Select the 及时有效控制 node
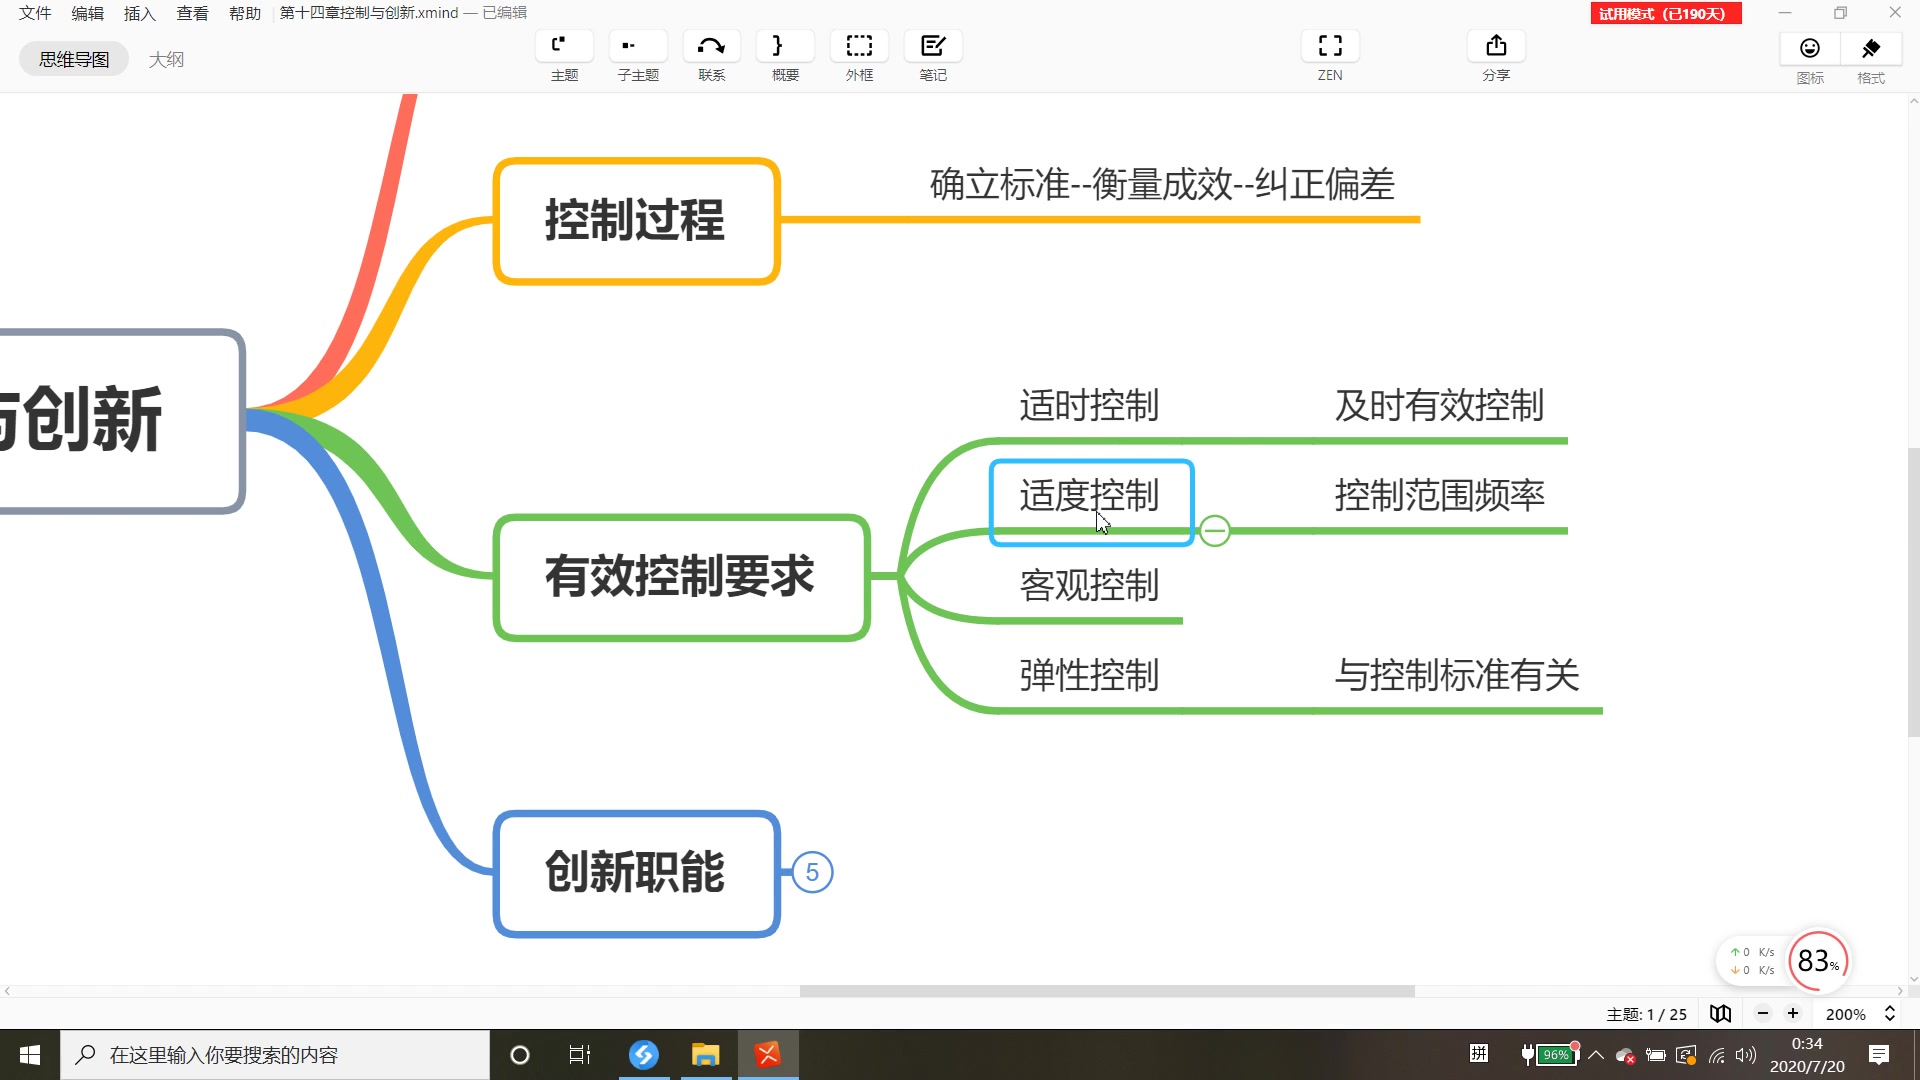 1439,406
